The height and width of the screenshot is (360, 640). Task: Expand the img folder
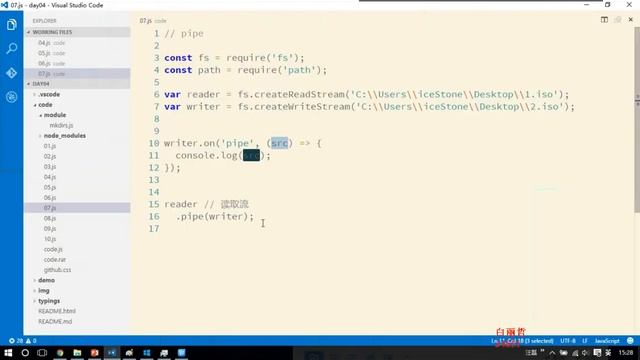point(77,291)
